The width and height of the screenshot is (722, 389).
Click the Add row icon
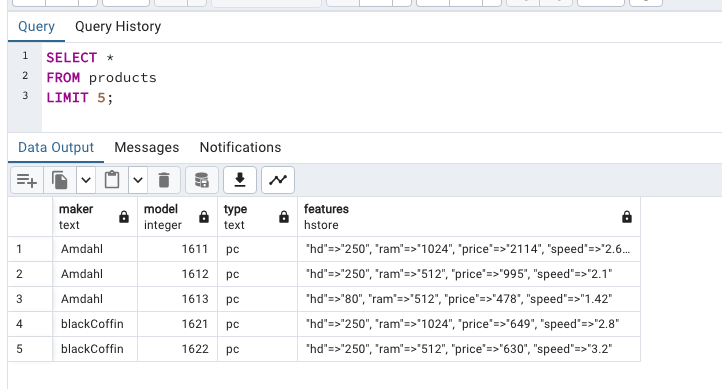[27, 180]
